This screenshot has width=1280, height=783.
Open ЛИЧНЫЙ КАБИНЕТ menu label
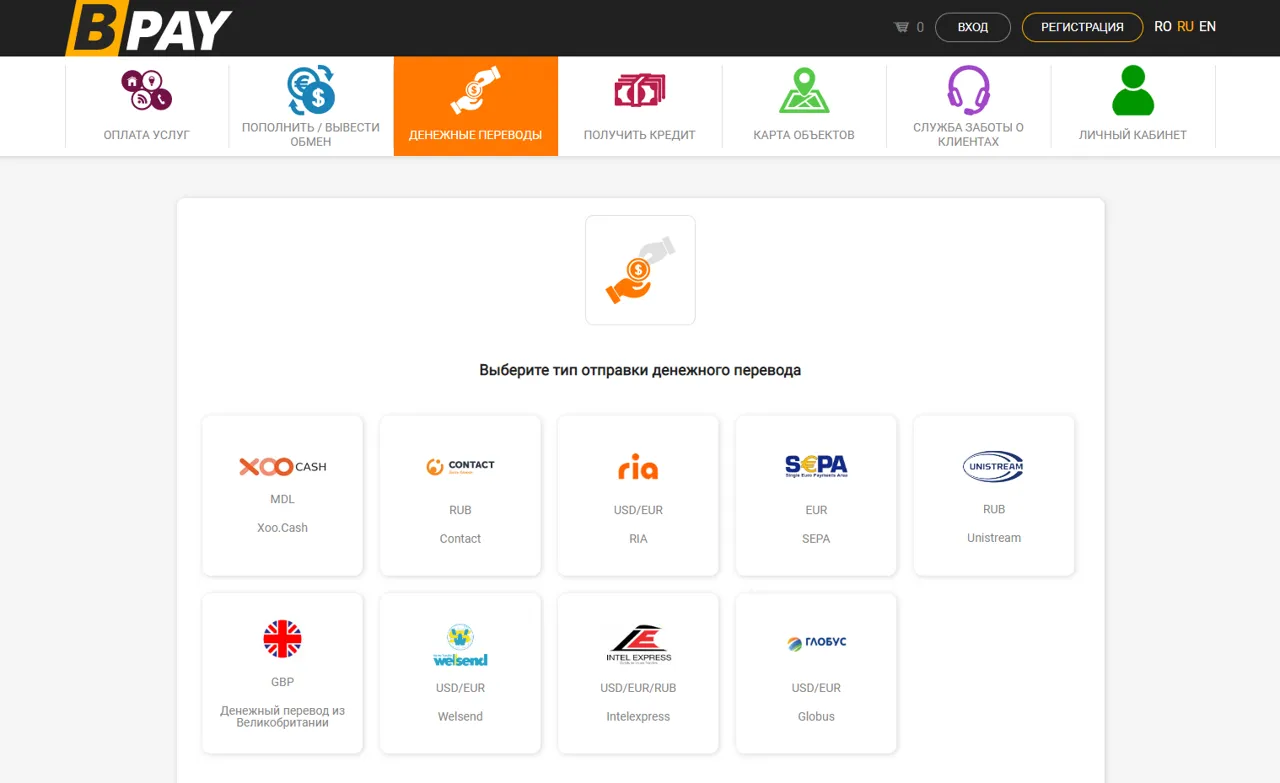point(1133,135)
